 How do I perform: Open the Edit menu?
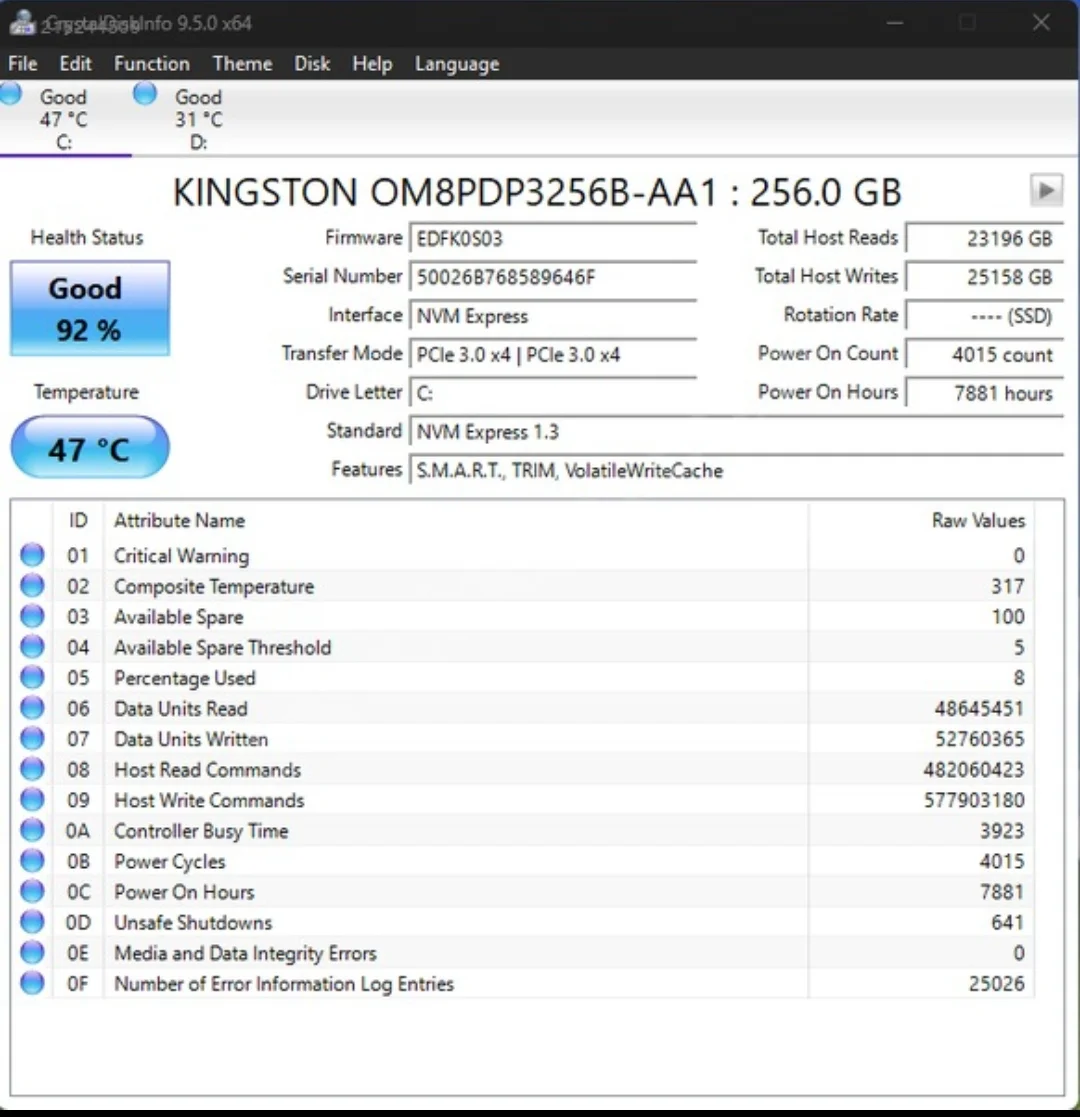pyautogui.click(x=76, y=64)
